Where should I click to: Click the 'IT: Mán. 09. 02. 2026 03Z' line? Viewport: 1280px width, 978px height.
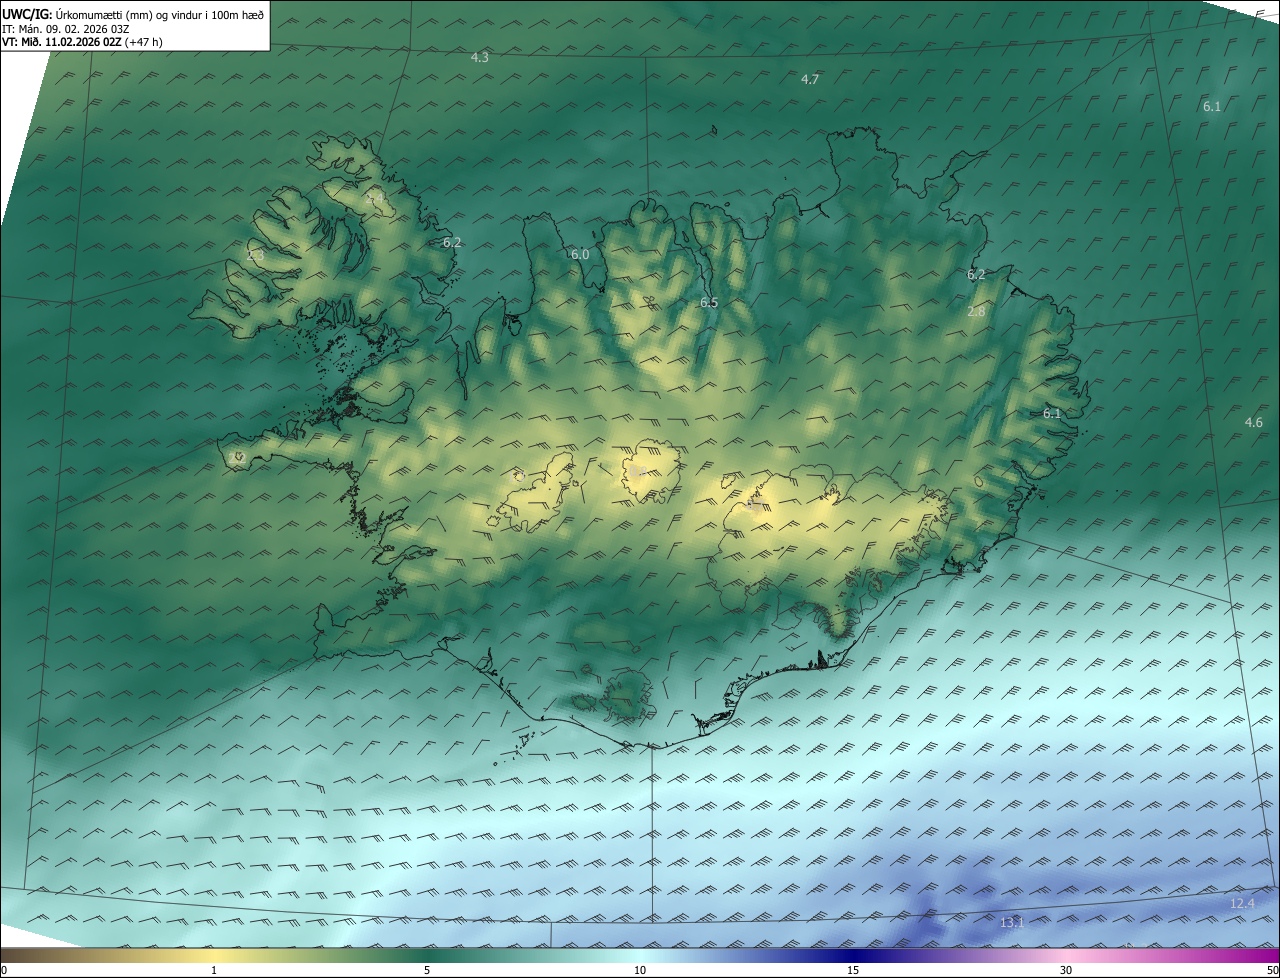click(x=66, y=29)
